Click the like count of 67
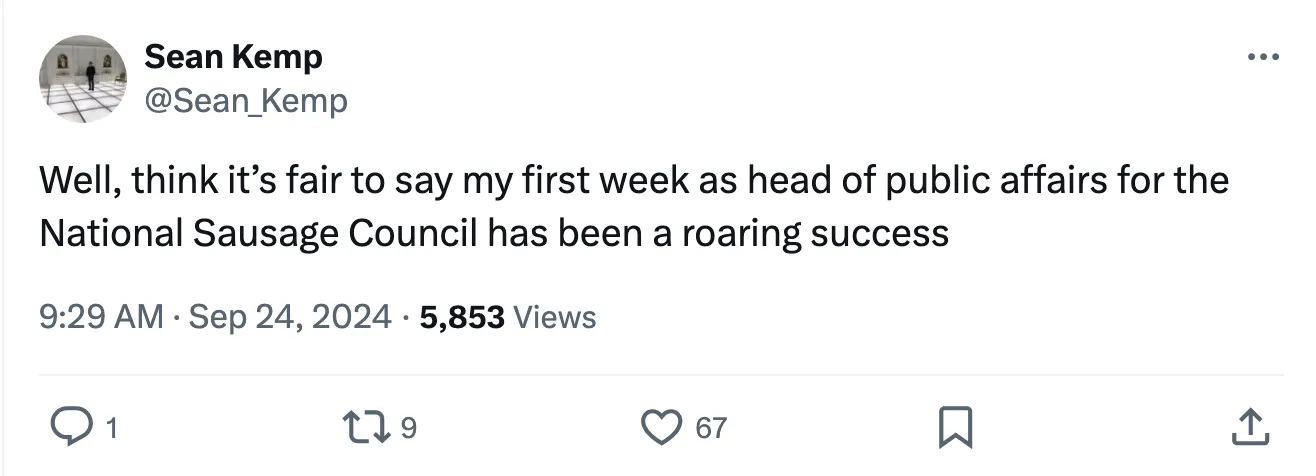Image resolution: width=1316 pixels, height=476 pixels. point(711,429)
